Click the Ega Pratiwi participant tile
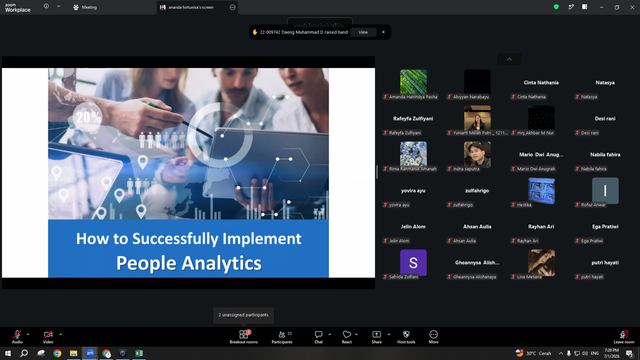The width and height of the screenshot is (640, 360). 605,228
